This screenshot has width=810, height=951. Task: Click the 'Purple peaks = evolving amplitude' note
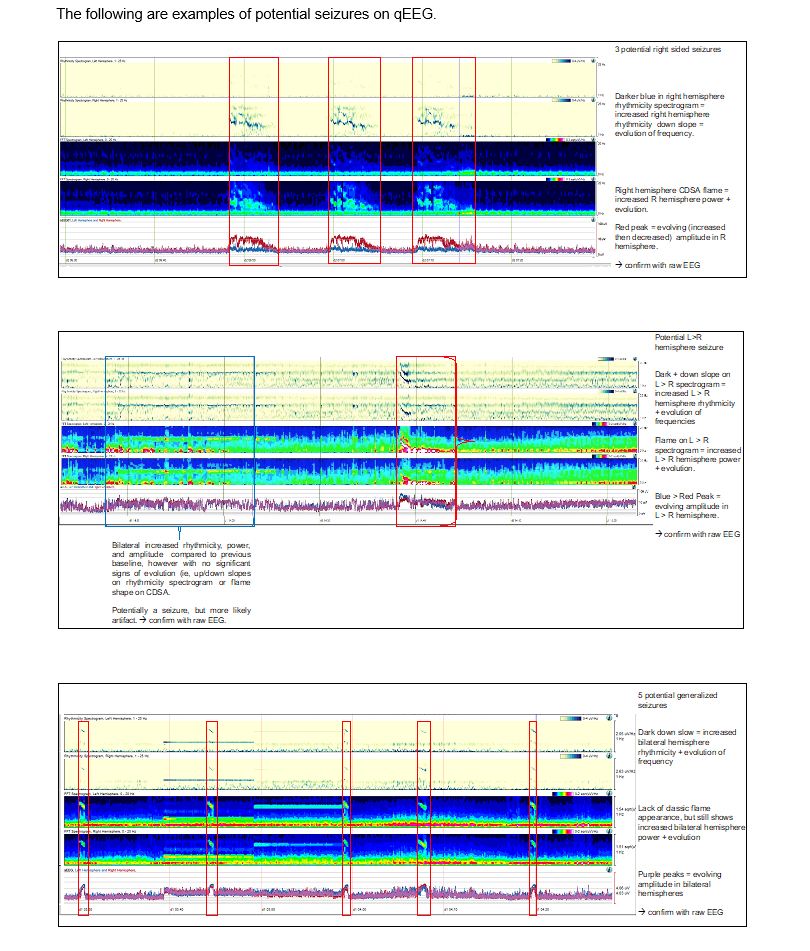[x=680, y=884]
